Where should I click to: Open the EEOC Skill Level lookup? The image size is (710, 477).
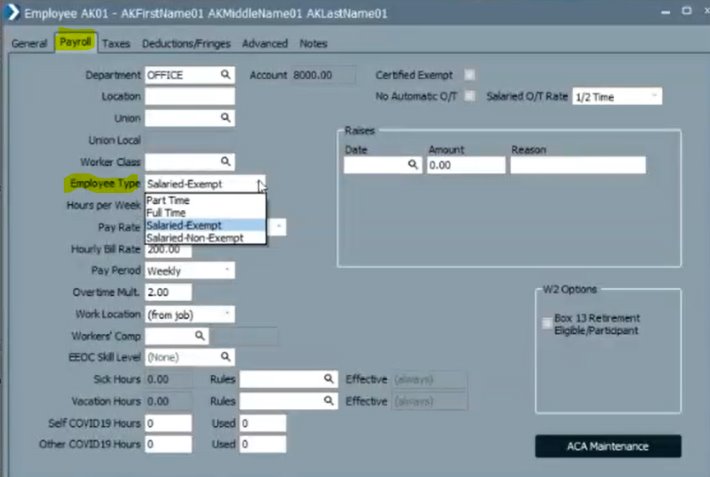[x=227, y=357]
